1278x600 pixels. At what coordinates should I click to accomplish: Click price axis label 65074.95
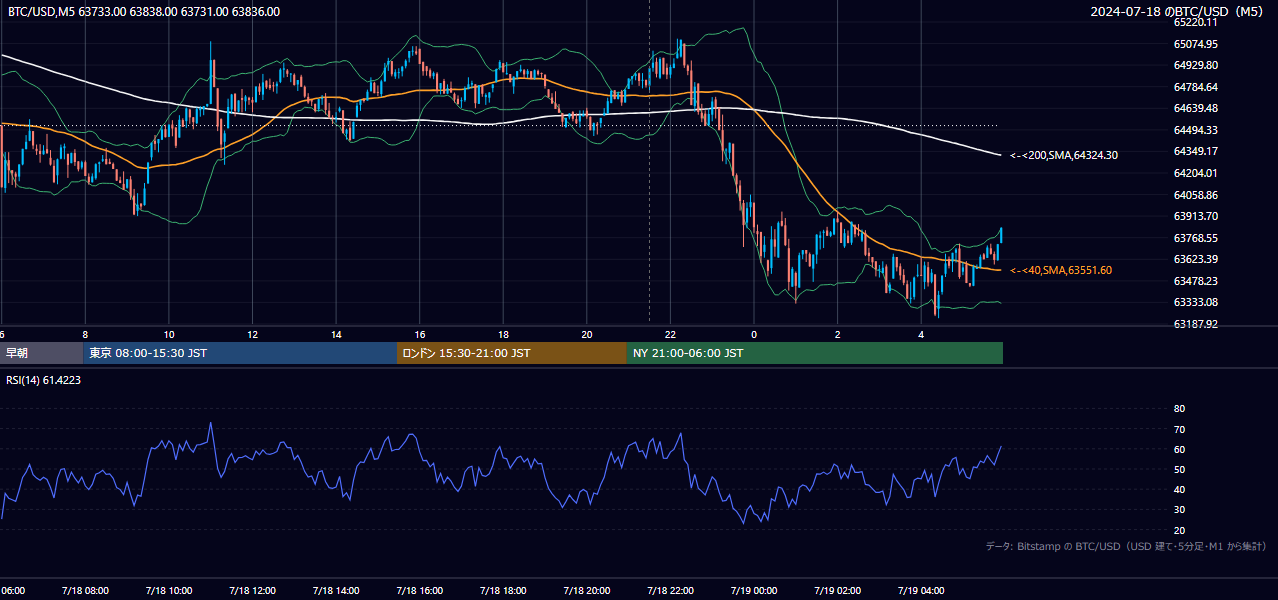pos(1196,44)
